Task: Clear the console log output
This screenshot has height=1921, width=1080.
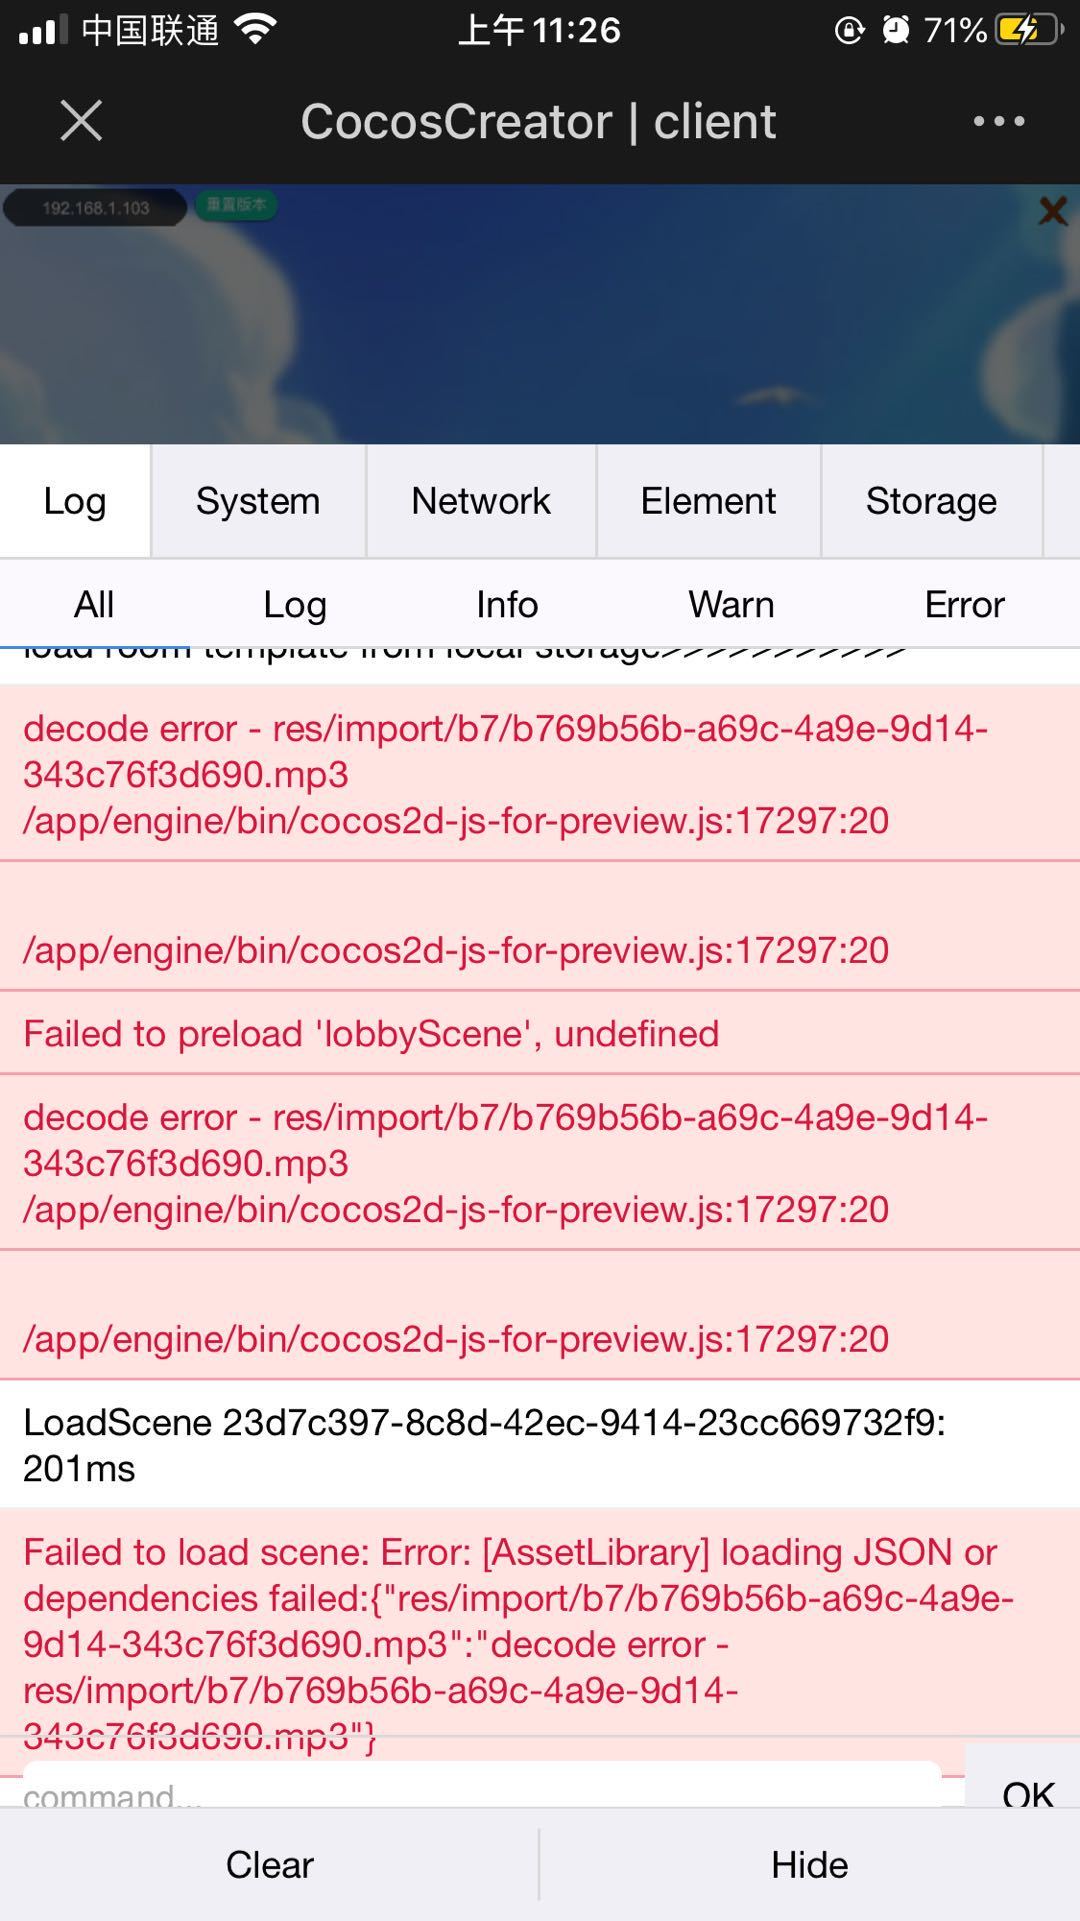Action: pos(270,1865)
